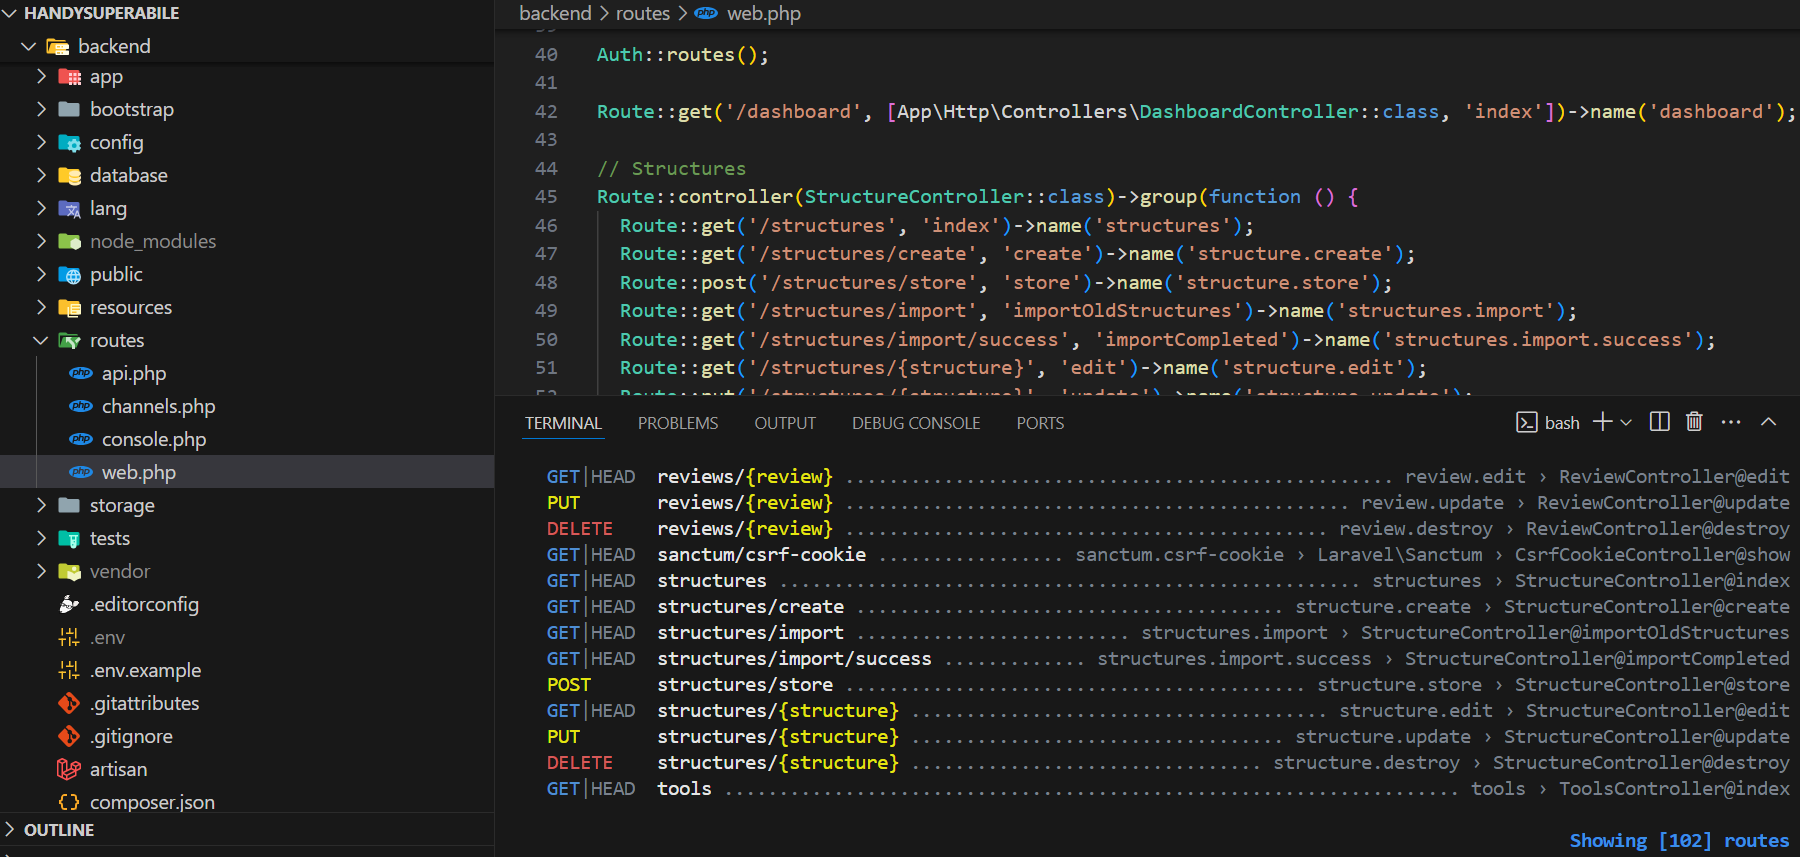
Task: Click PHP icon in the breadcrumb
Action: pos(706,13)
